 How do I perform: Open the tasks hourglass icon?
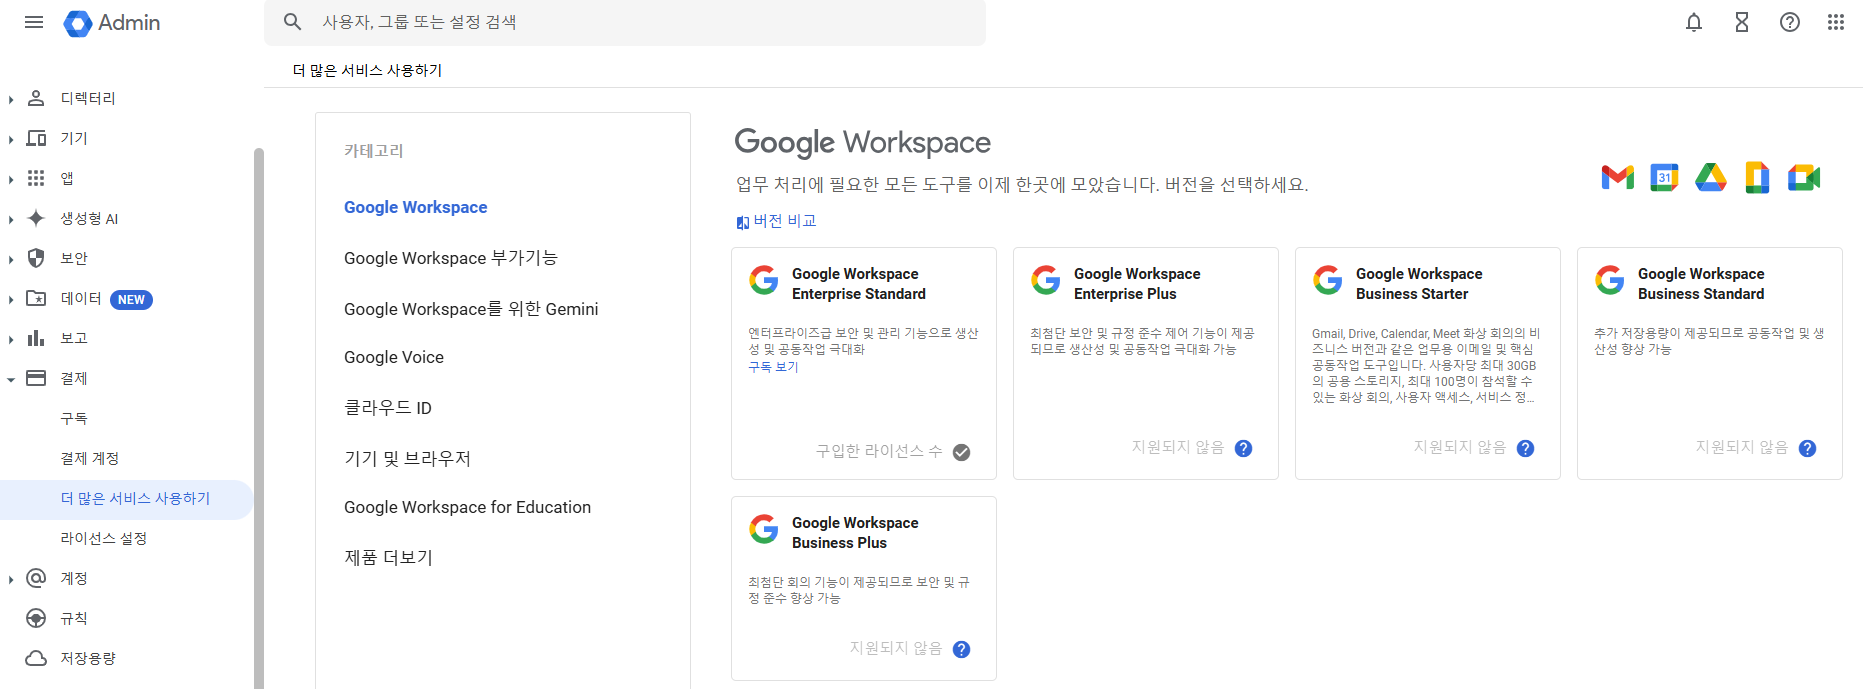click(x=1742, y=22)
